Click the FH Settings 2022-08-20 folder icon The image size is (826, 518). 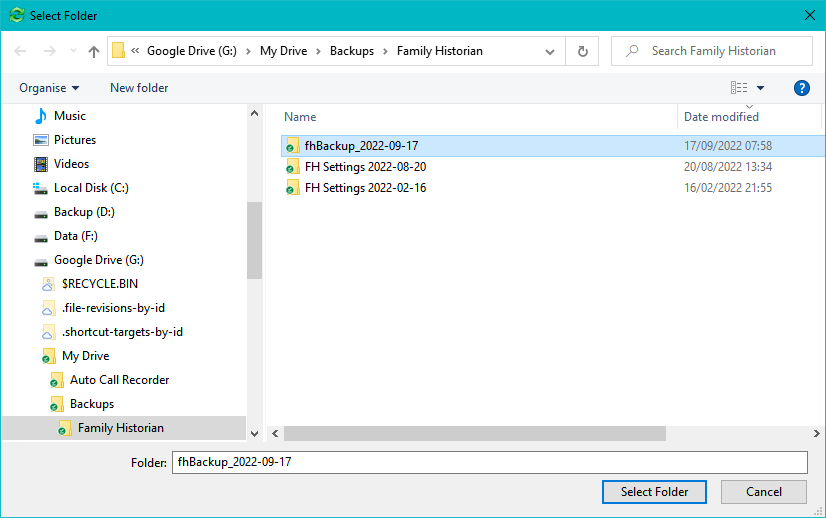tap(292, 167)
